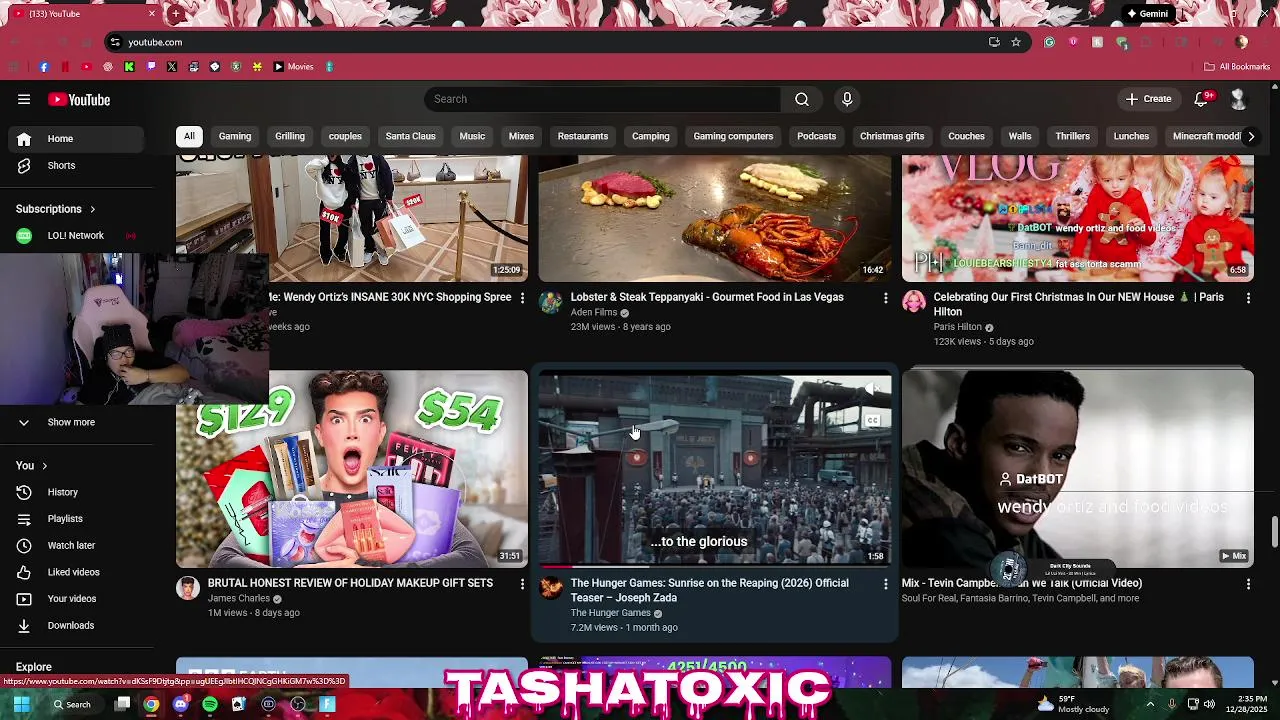Bookmark this page with the star icon
Viewport: 1280px width, 720px height.
click(x=1016, y=42)
